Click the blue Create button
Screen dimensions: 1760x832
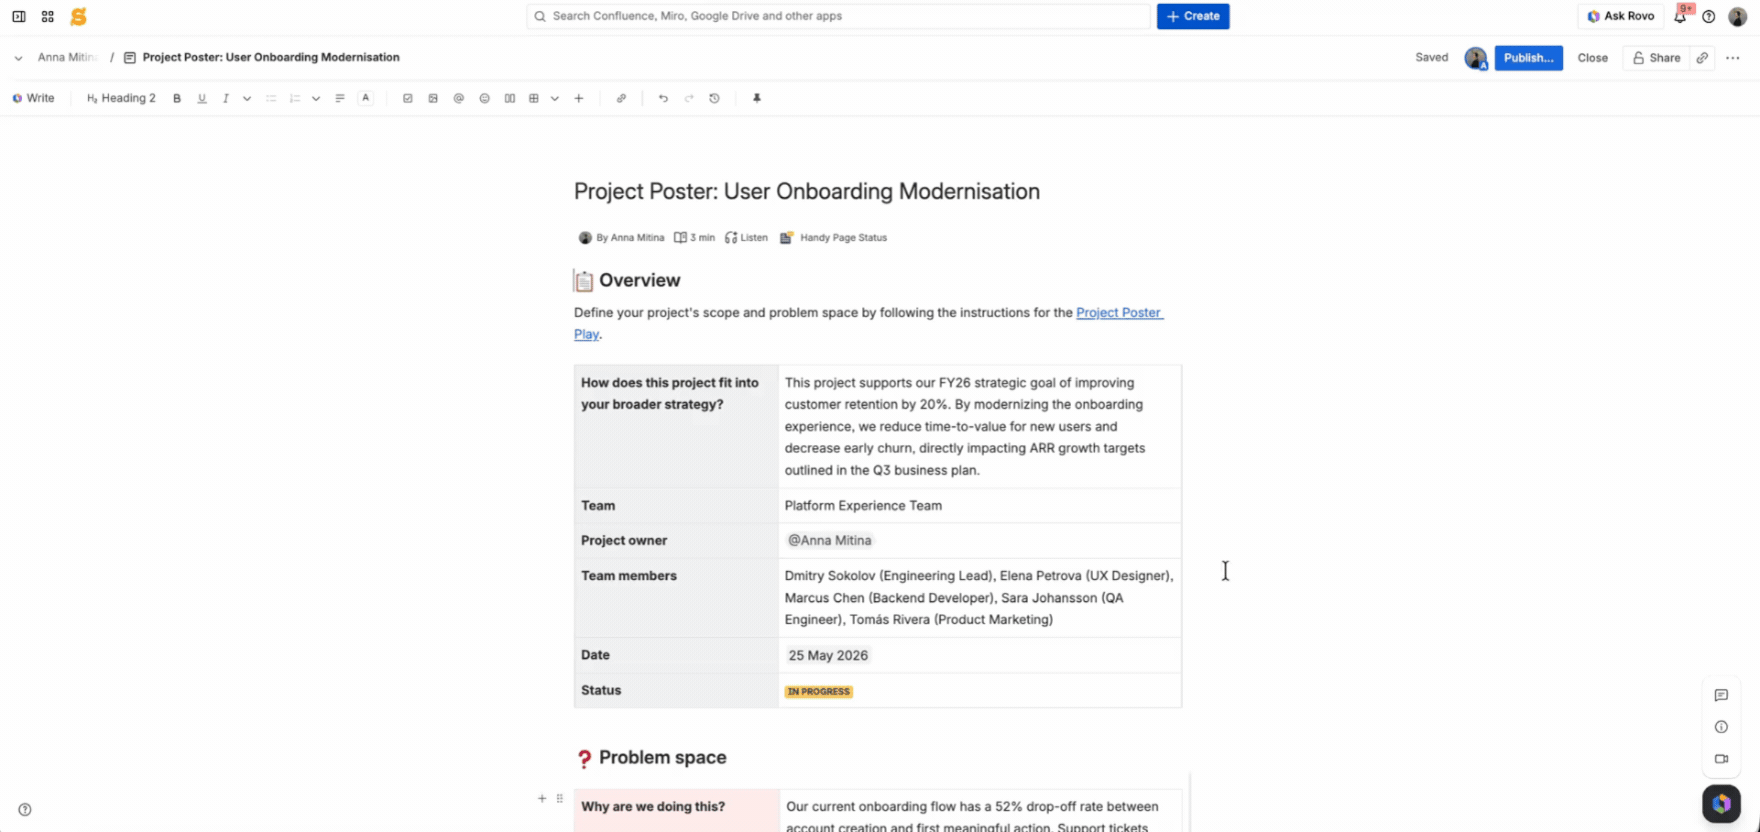1193,16
